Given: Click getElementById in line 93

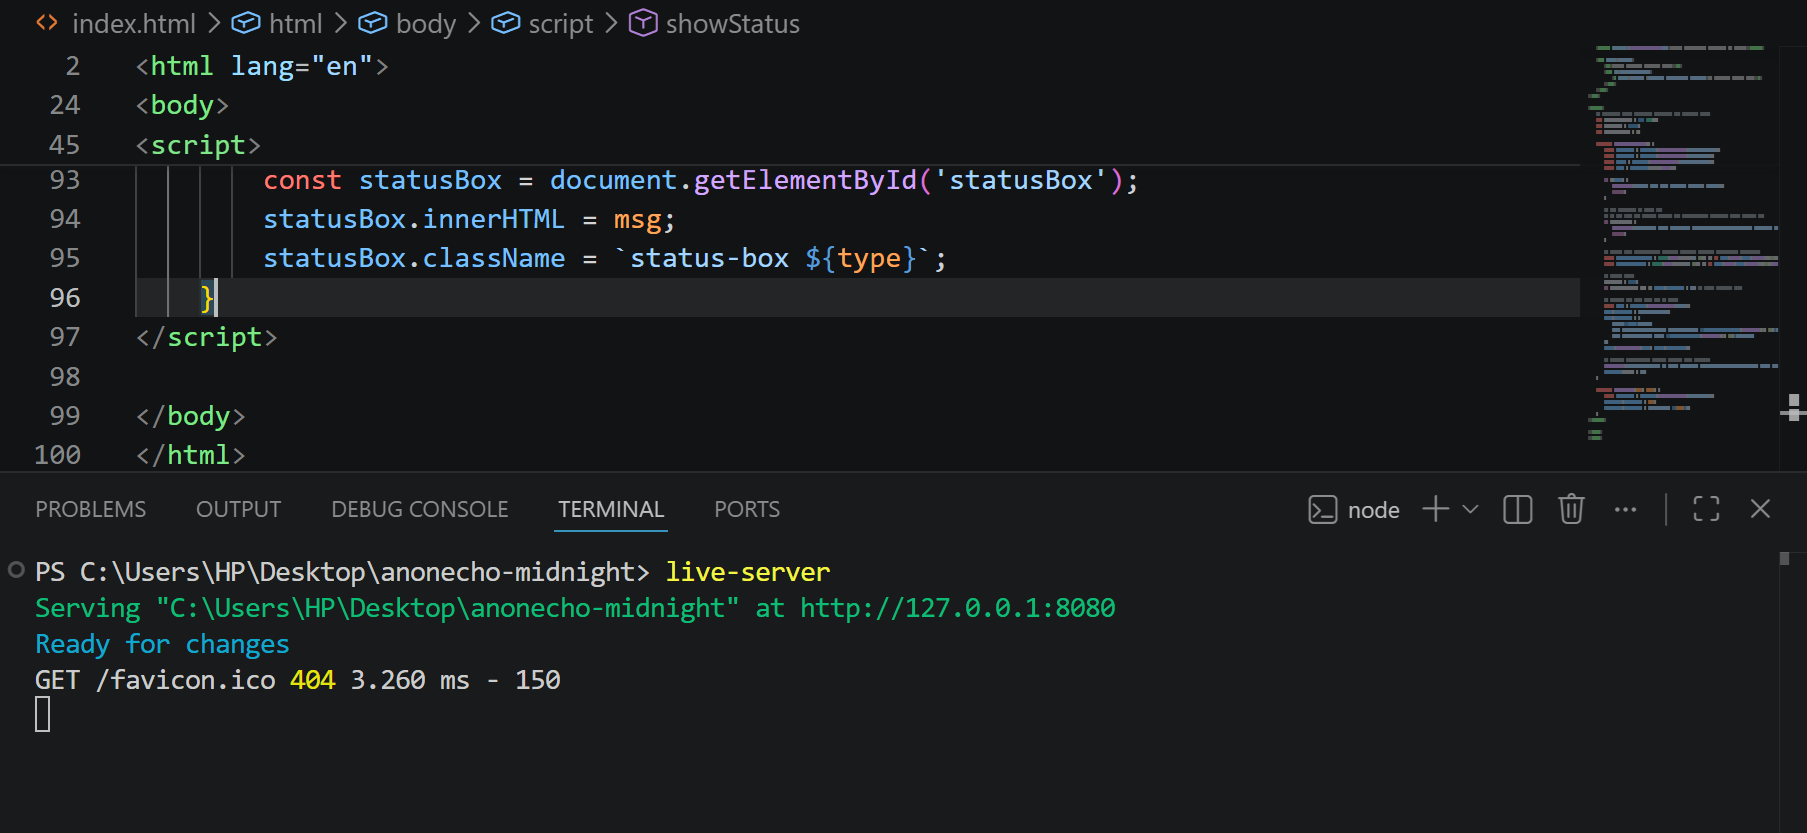Looking at the screenshot, I should tap(805, 180).
